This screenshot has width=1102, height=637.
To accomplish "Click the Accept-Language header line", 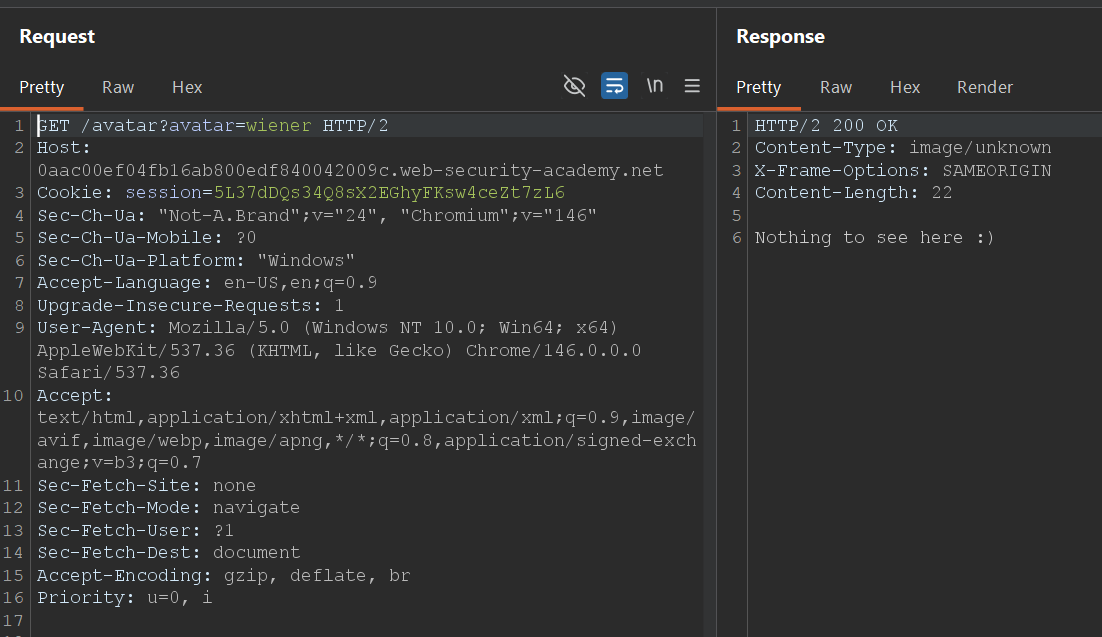I will (x=207, y=283).
